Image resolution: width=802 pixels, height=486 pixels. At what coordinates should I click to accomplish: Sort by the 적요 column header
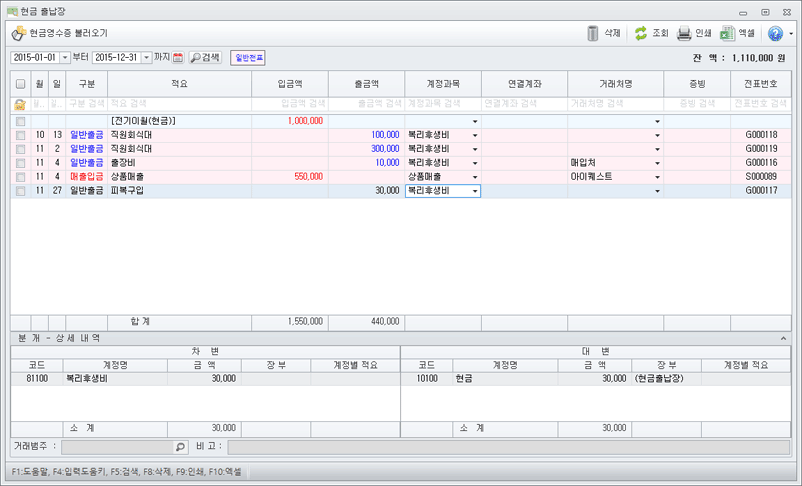click(x=180, y=84)
